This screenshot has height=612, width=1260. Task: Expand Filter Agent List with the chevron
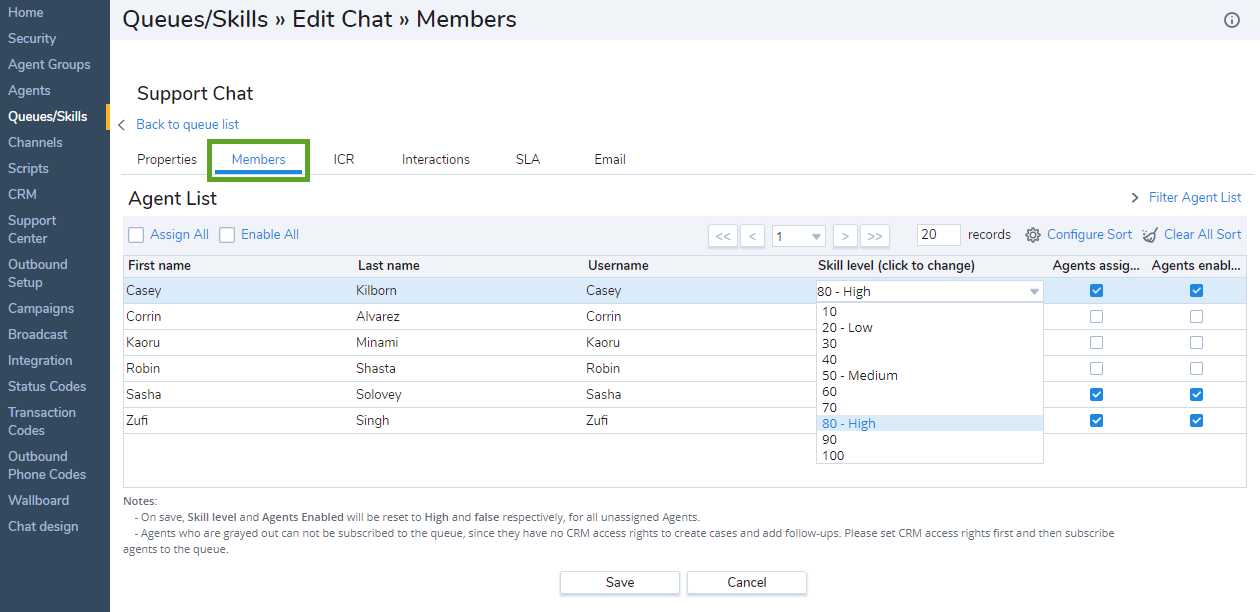pos(1135,198)
